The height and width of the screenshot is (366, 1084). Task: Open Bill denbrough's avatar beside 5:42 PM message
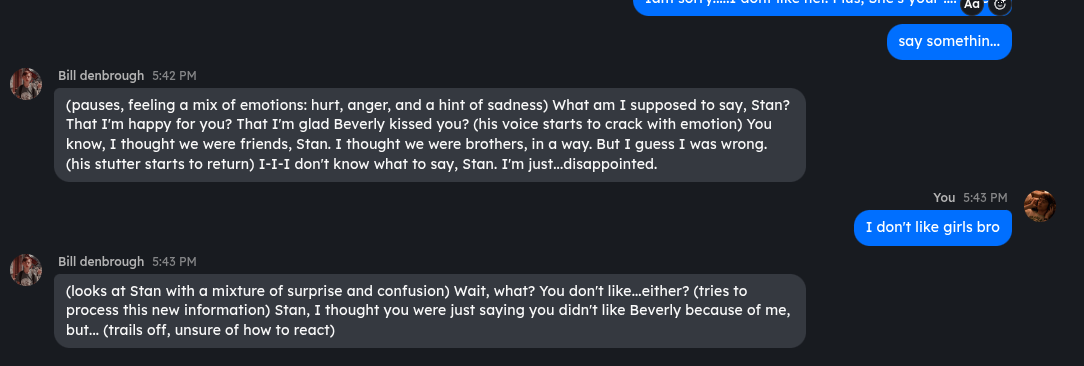pos(26,84)
